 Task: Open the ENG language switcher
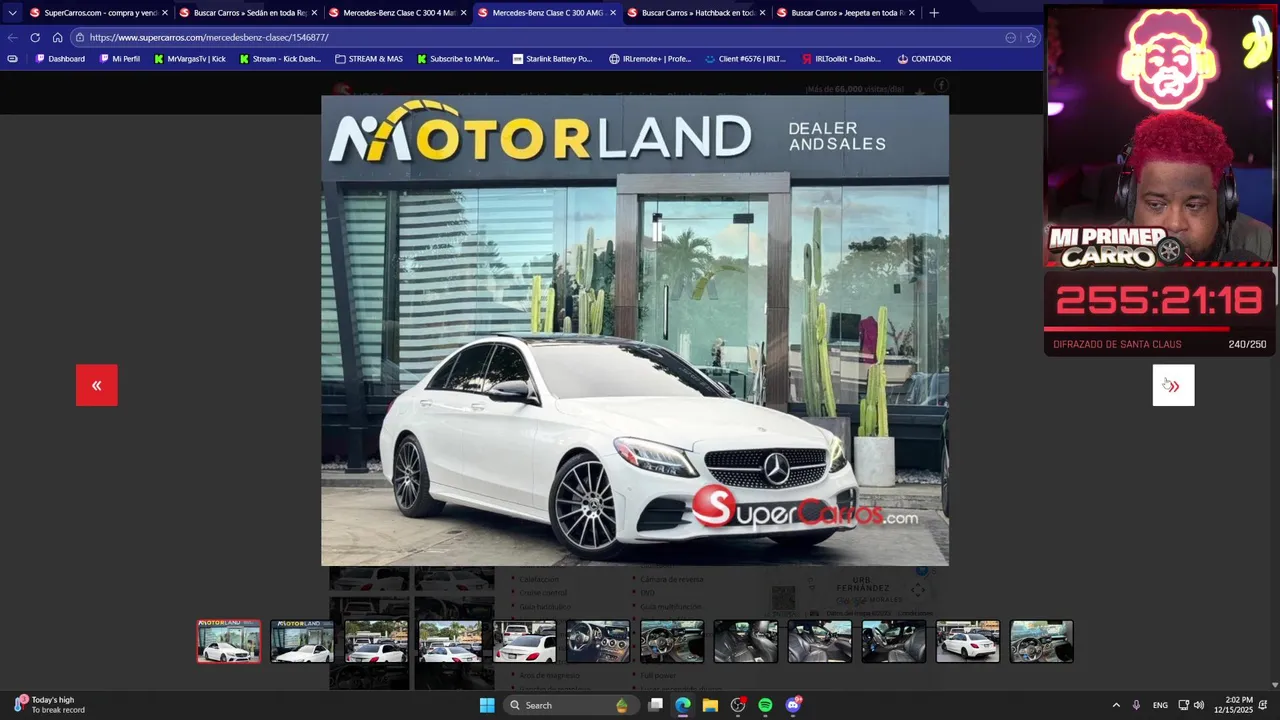click(1160, 705)
